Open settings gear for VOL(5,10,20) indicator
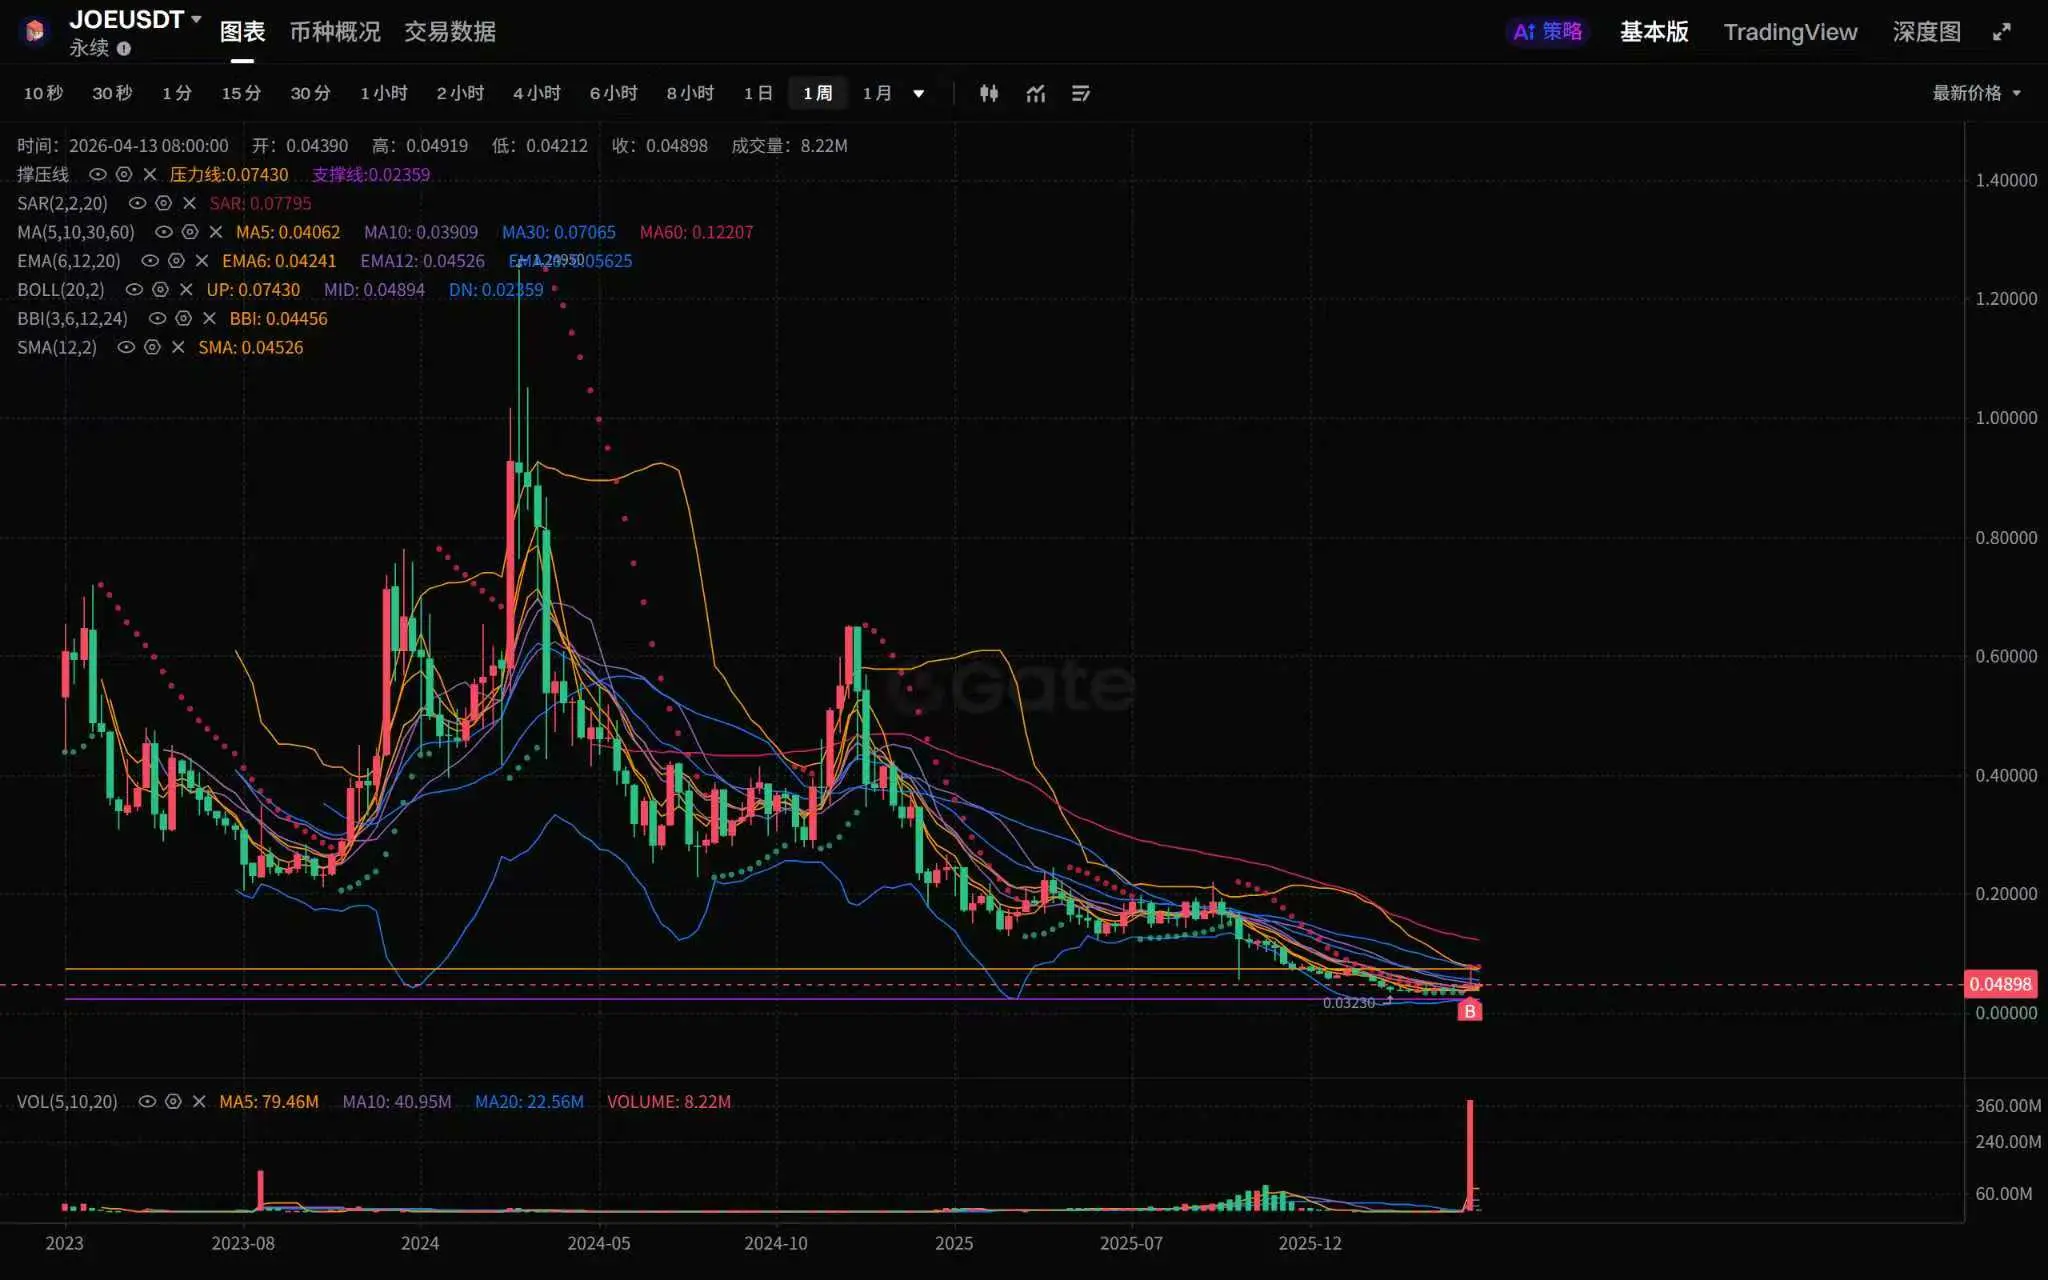Viewport: 2048px width, 1280px height. pos(173,1101)
